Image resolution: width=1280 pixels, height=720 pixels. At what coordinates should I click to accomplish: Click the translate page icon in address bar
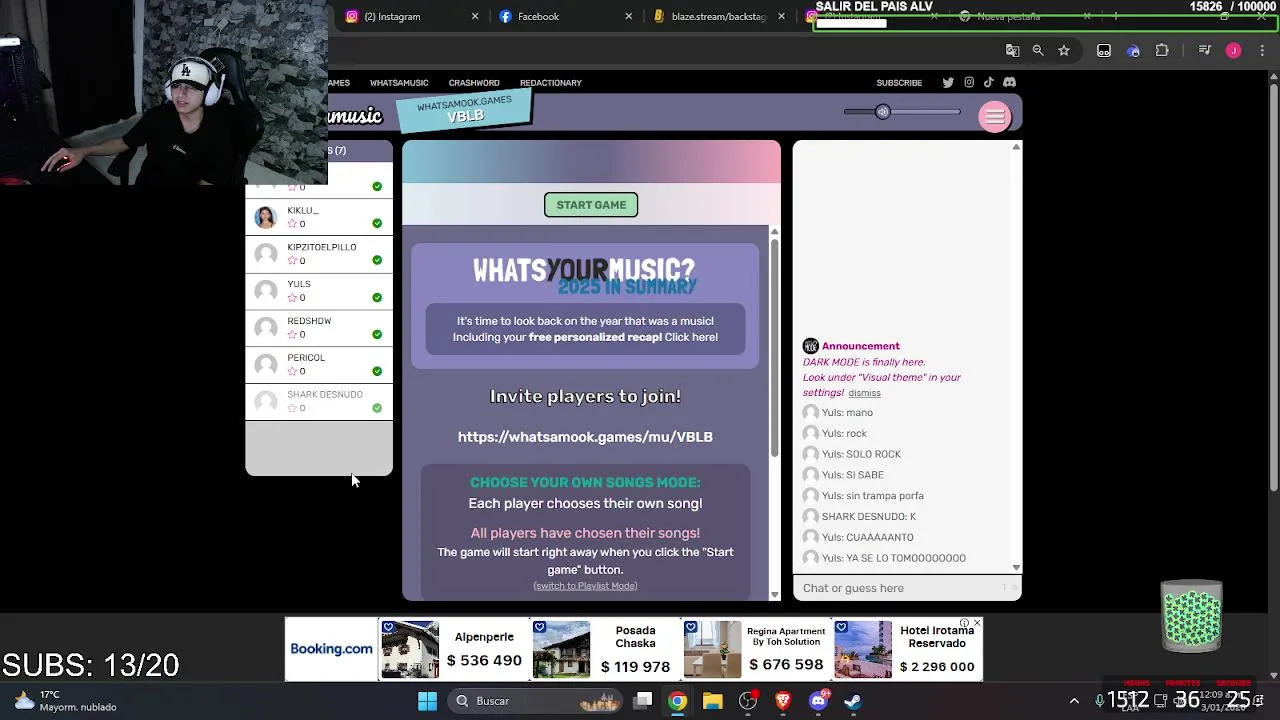coord(1012,50)
